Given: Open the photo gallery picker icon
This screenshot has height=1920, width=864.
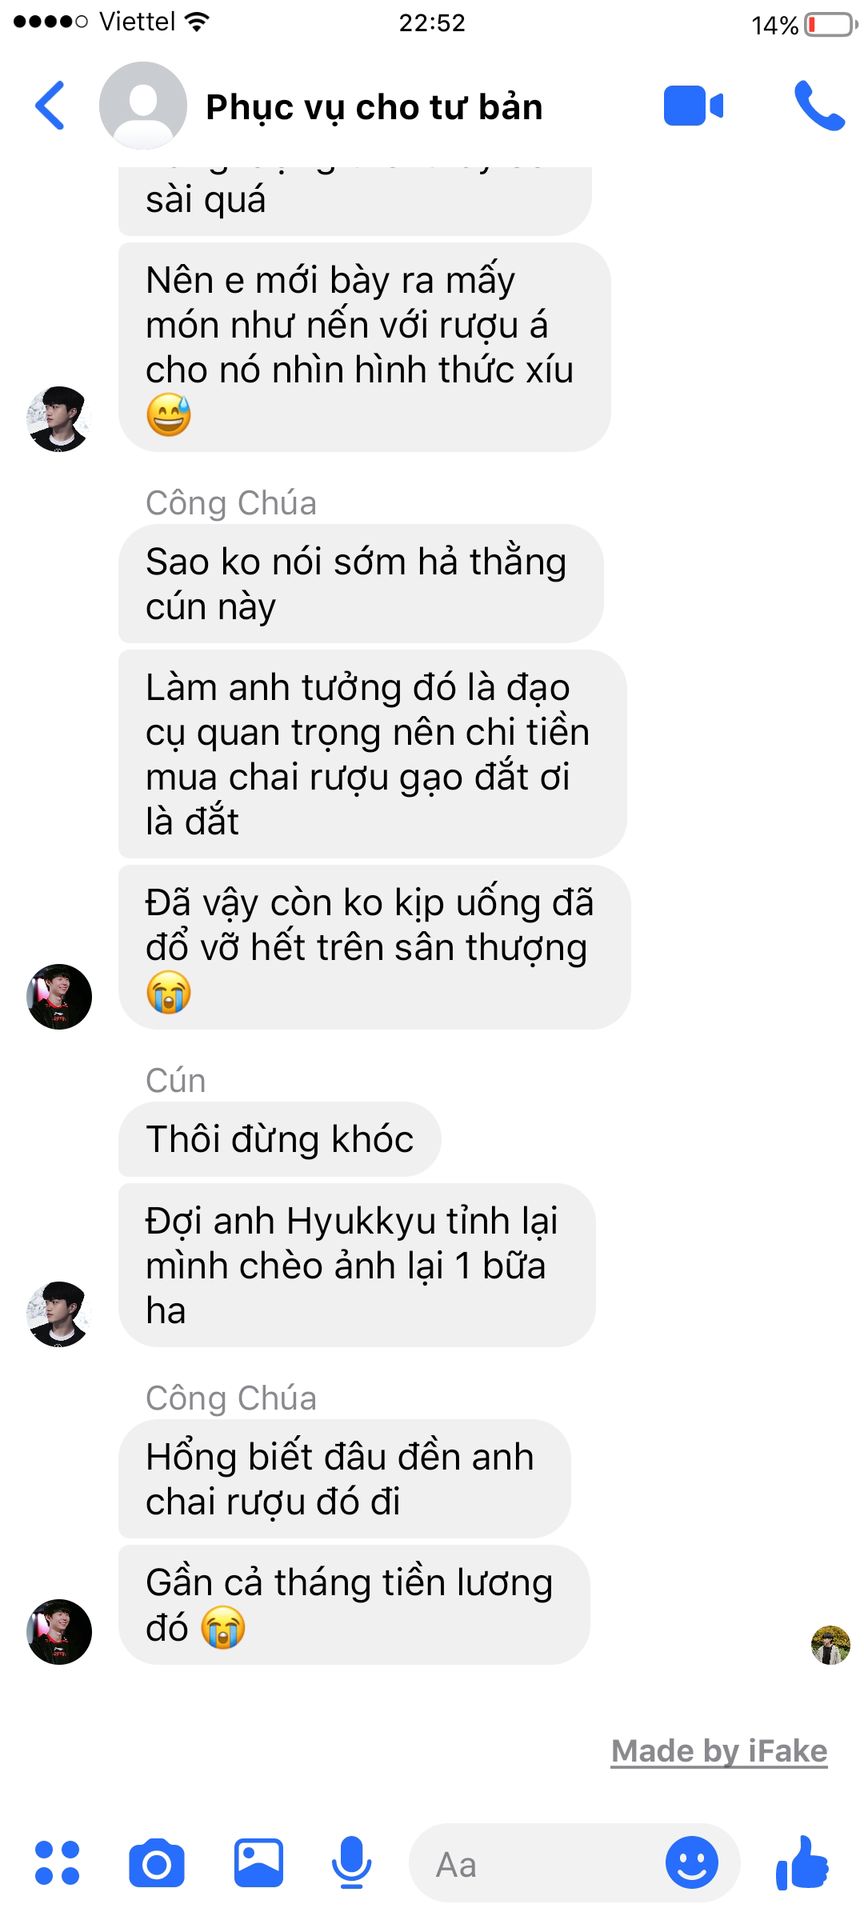Looking at the screenshot, I should (258, 1863).
